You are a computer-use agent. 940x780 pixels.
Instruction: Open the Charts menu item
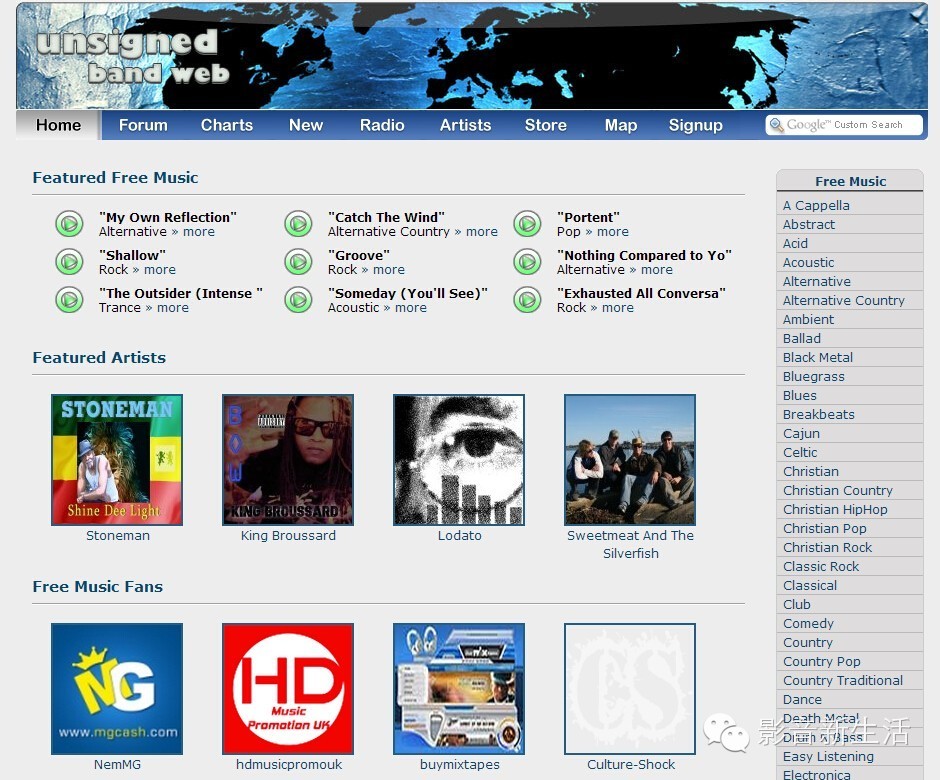click(x=226, y=125)
